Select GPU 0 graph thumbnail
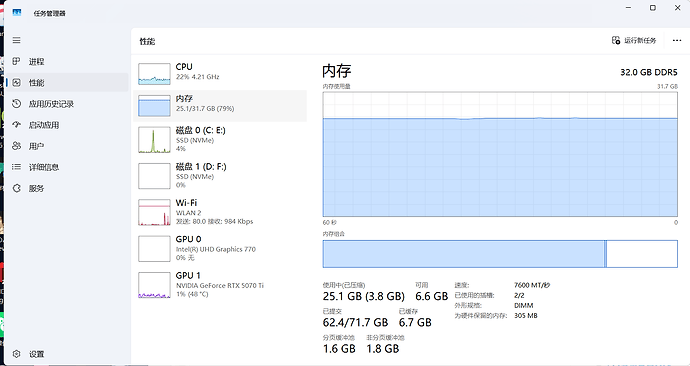The image size is (690, 366). (154, 249)
